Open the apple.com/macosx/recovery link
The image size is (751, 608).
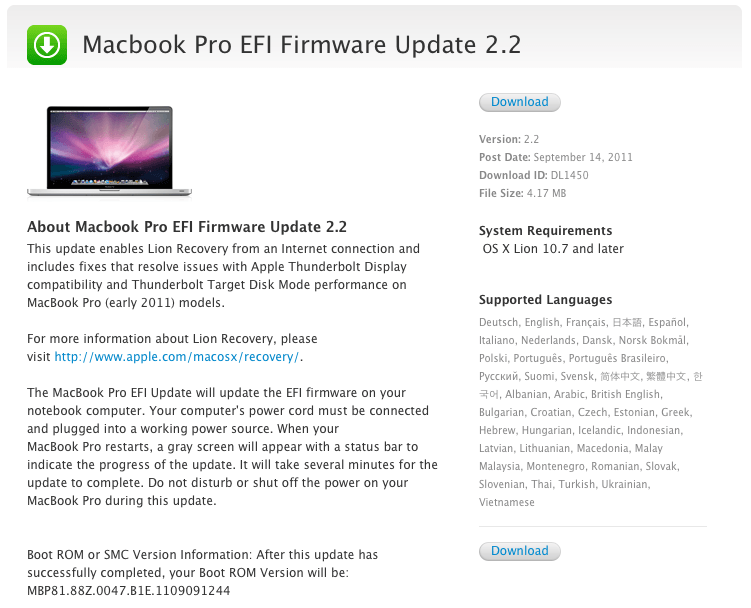(x=177, y=357)
